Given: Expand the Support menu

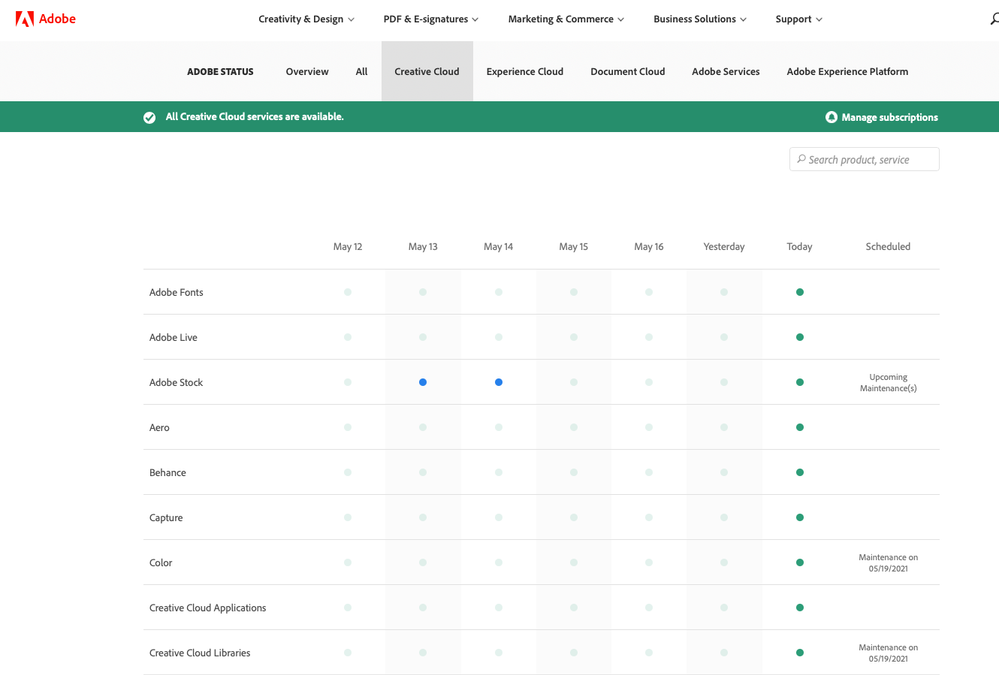Looking at the screenshot, I should tap(798, 19).
